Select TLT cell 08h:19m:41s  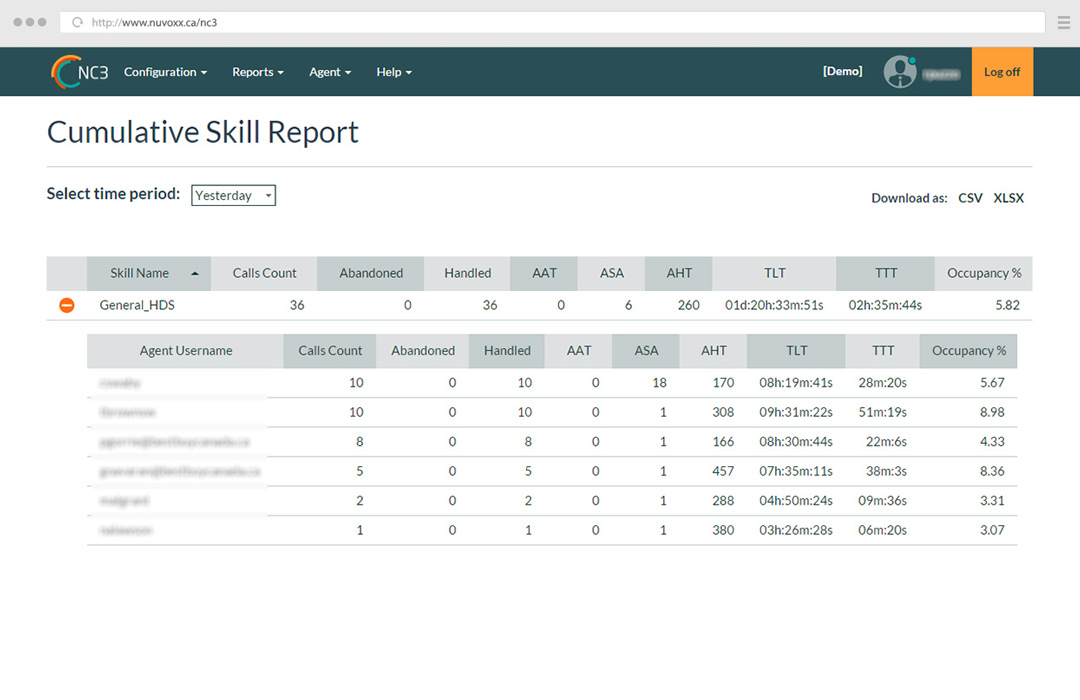(x=796, y=382)
